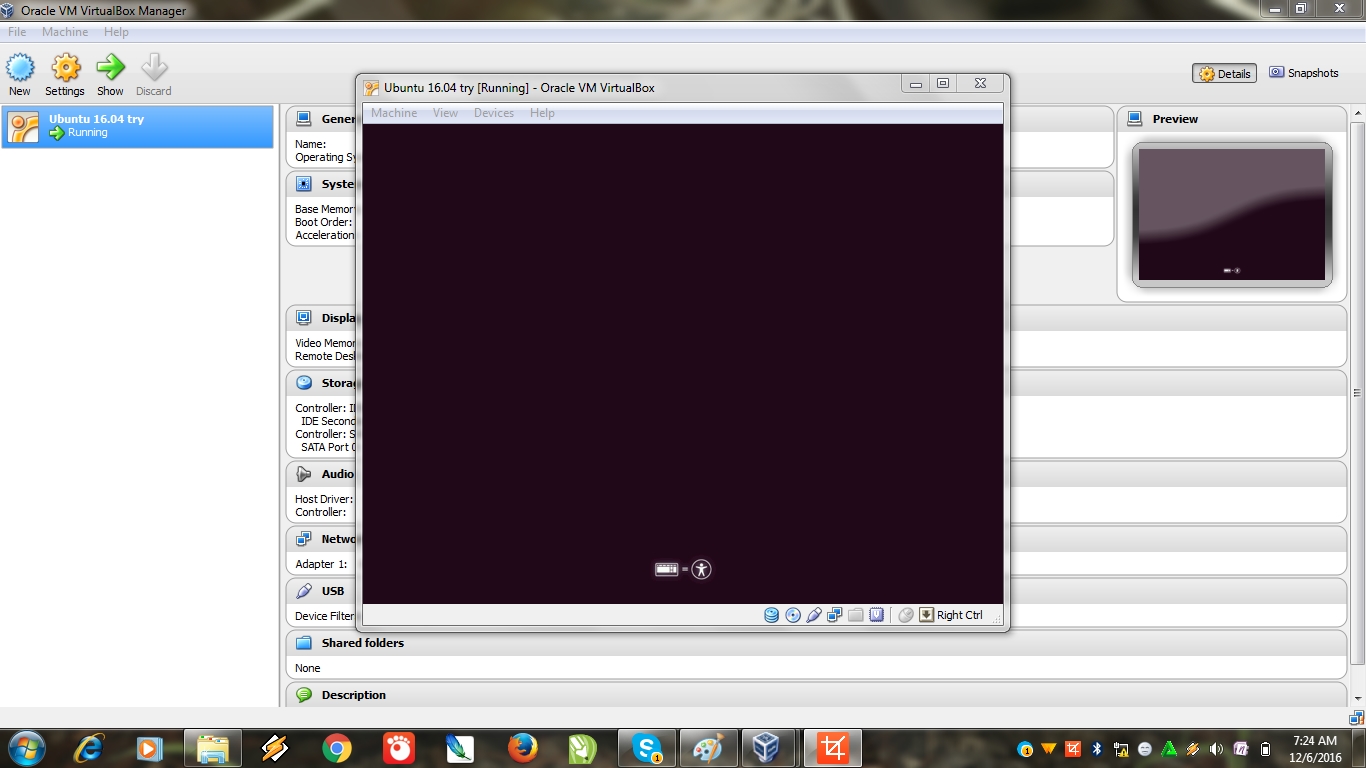Click the accessibility person icon in VM
Viewport: 1366px width, 768px height.
(702, 569)
